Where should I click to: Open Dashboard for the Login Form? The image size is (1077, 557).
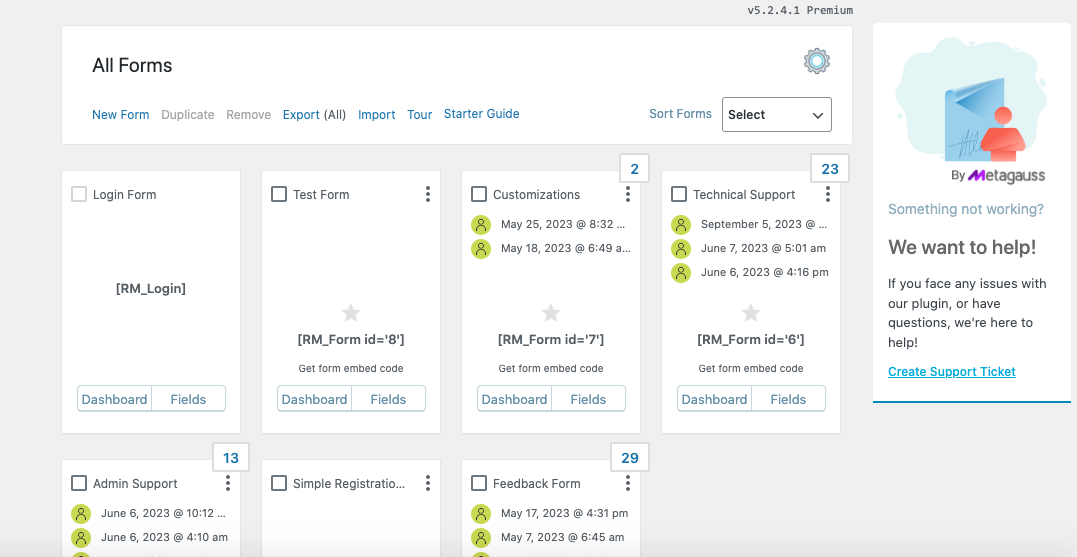(x=114, y=399)
